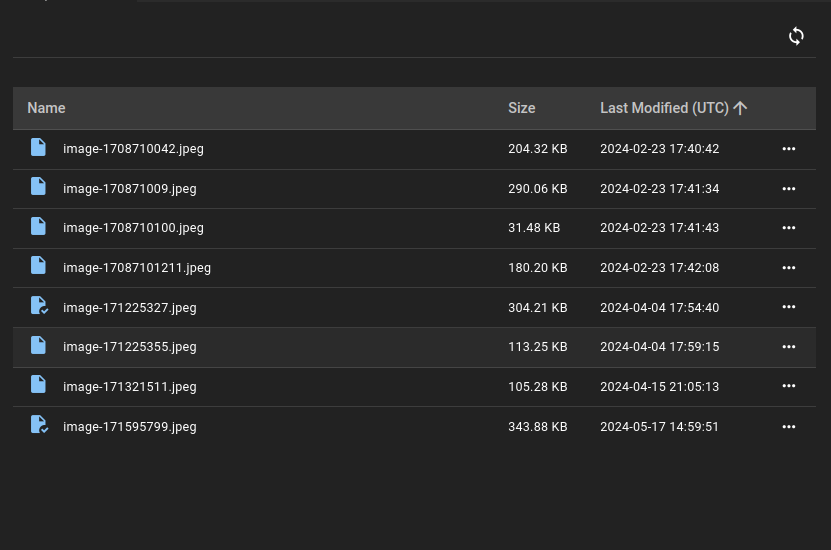Open more options for image-171321511.jpeg

coord(789,386)
